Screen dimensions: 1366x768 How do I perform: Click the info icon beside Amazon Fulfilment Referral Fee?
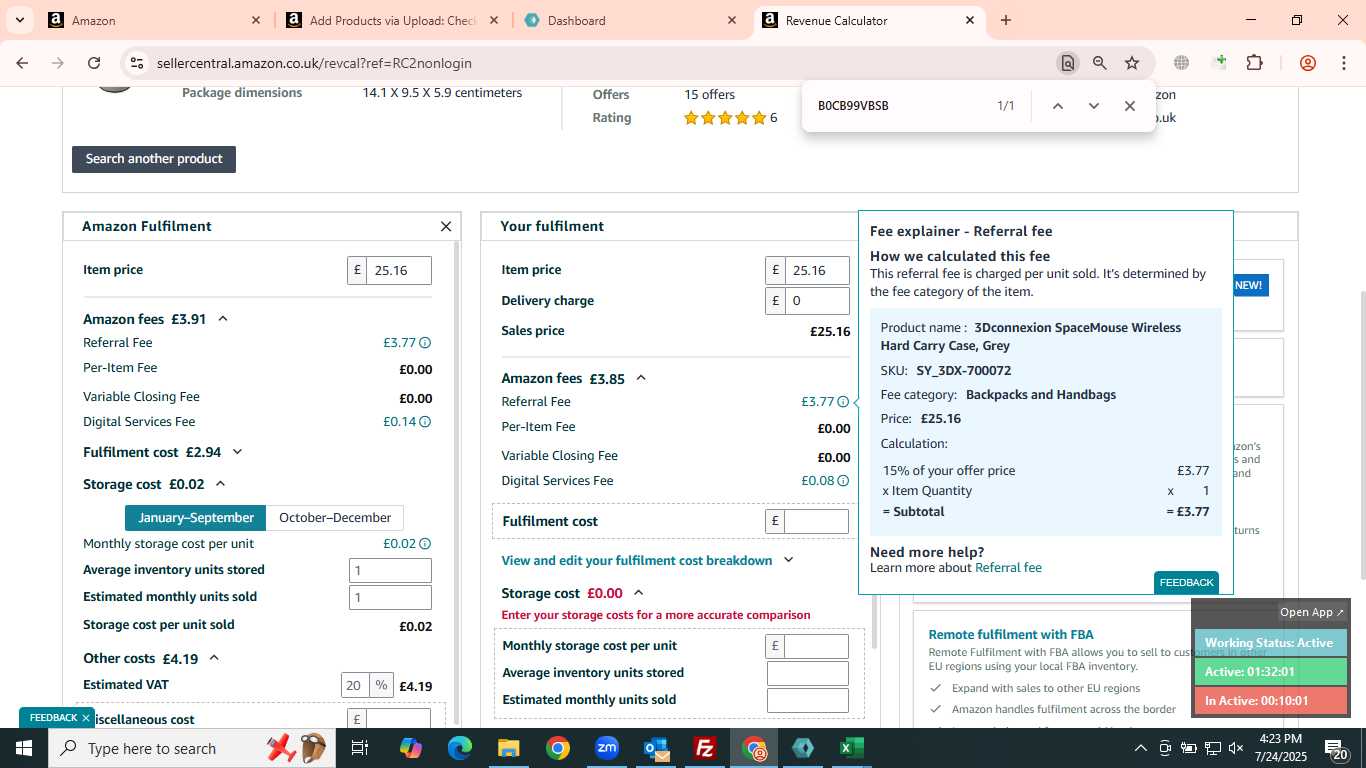(425, 343)
